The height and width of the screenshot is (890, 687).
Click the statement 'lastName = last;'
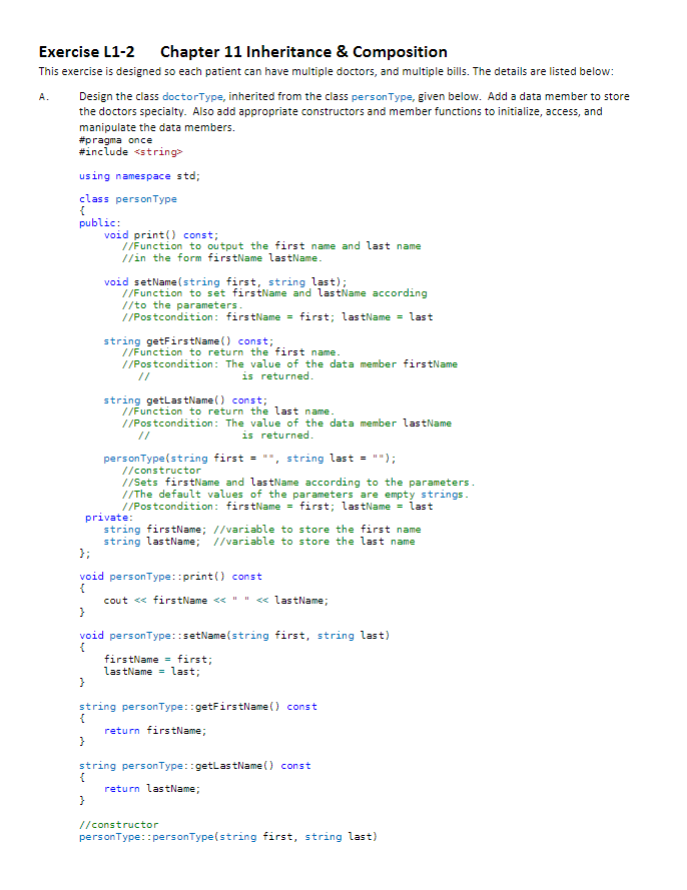pos(152,671)
